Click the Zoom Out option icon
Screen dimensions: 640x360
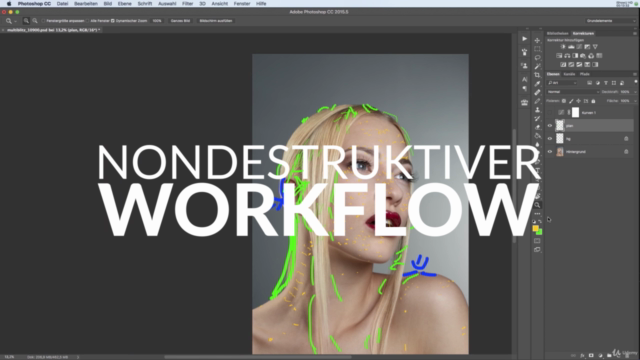click(35, 21)
